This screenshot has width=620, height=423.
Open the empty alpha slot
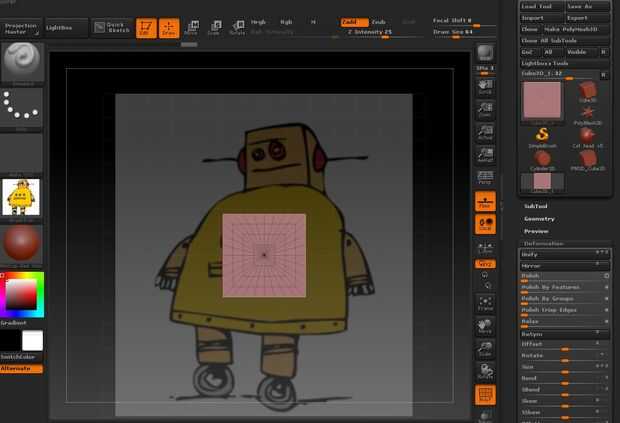pyautogui.click(x=22, y=152)
